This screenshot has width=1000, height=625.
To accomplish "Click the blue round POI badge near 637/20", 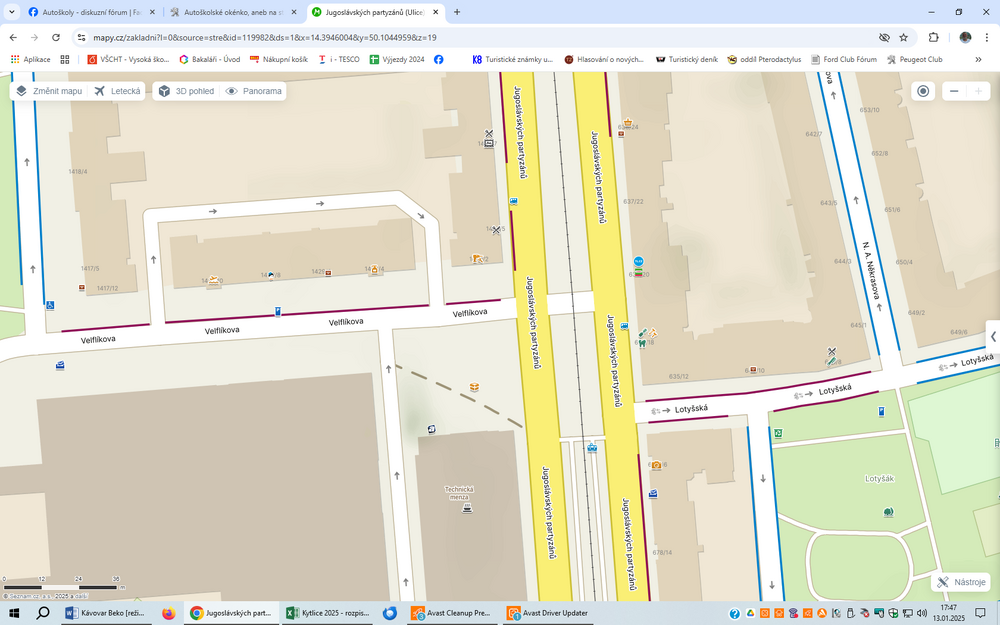I will click(638, 261).
